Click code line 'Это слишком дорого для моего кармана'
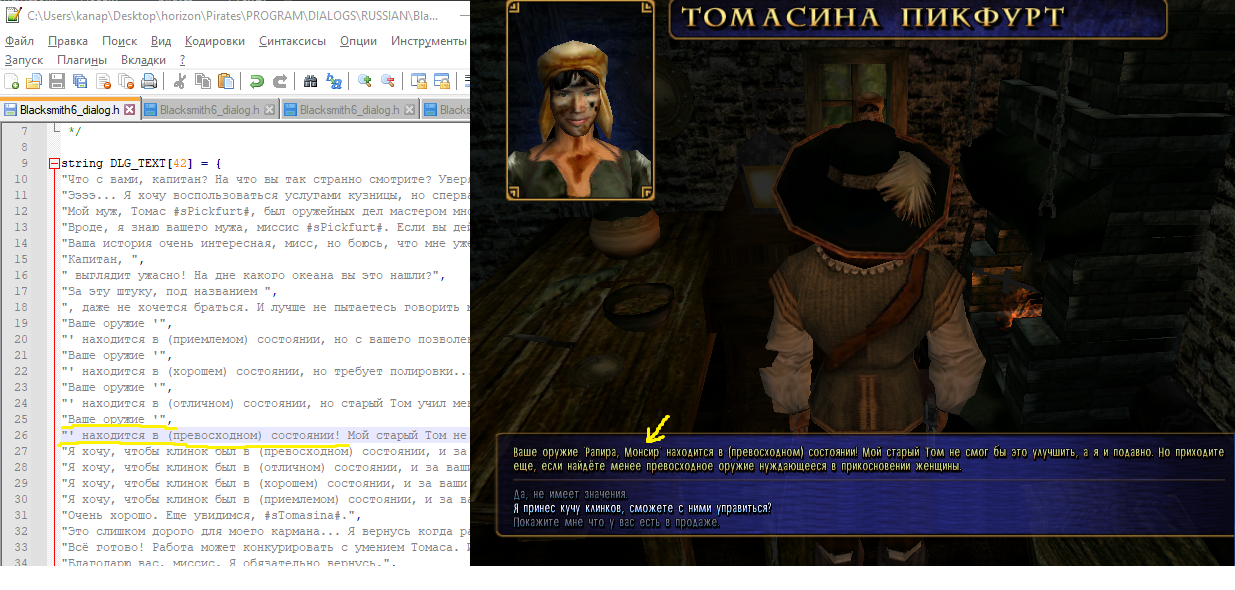This screenshot has width=1235, height=590. [264, 531]
